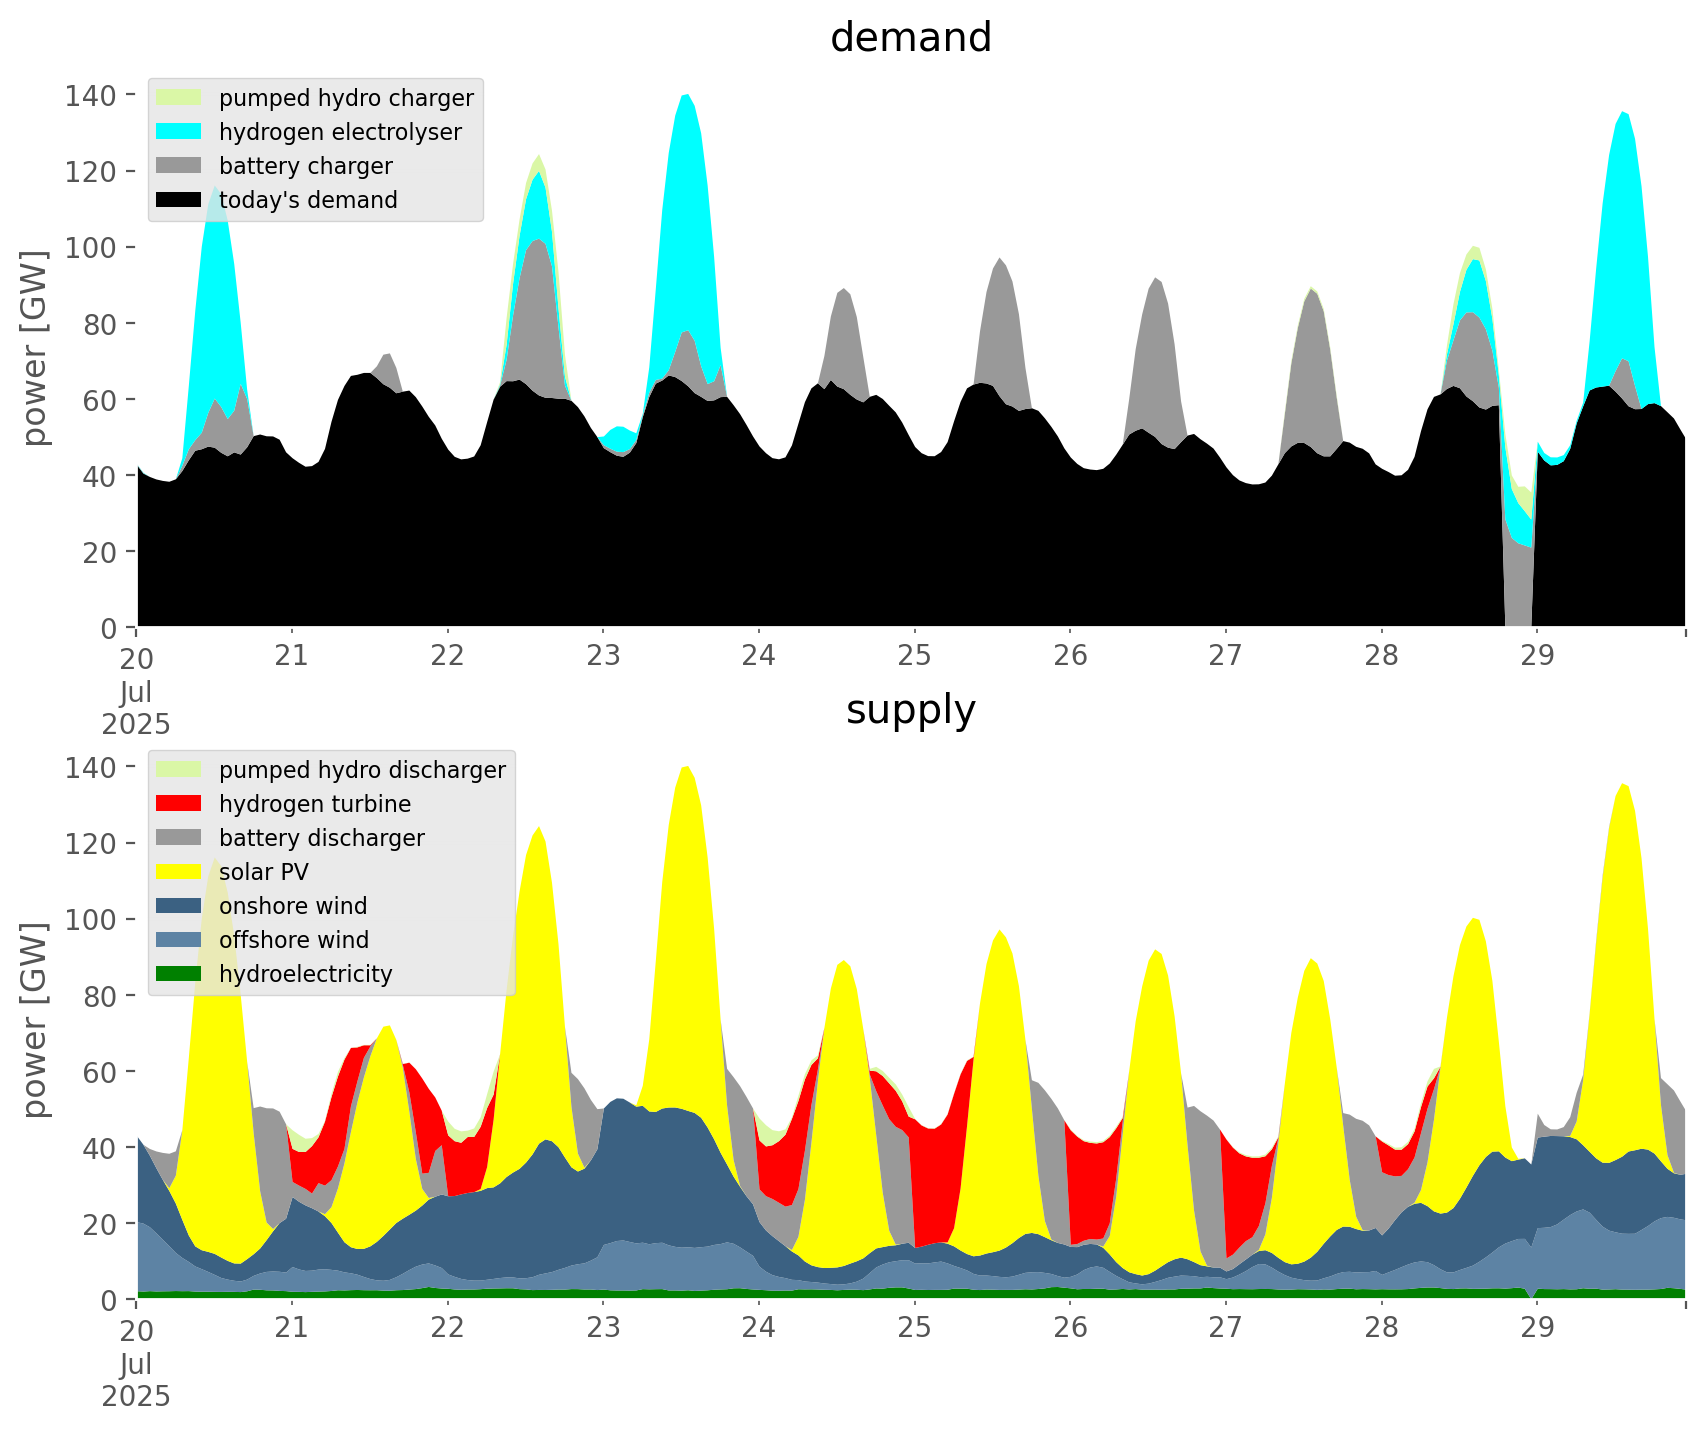Click the grey battery charger legend swatch
The image size is (1706, 1431).
coord(179,166)
